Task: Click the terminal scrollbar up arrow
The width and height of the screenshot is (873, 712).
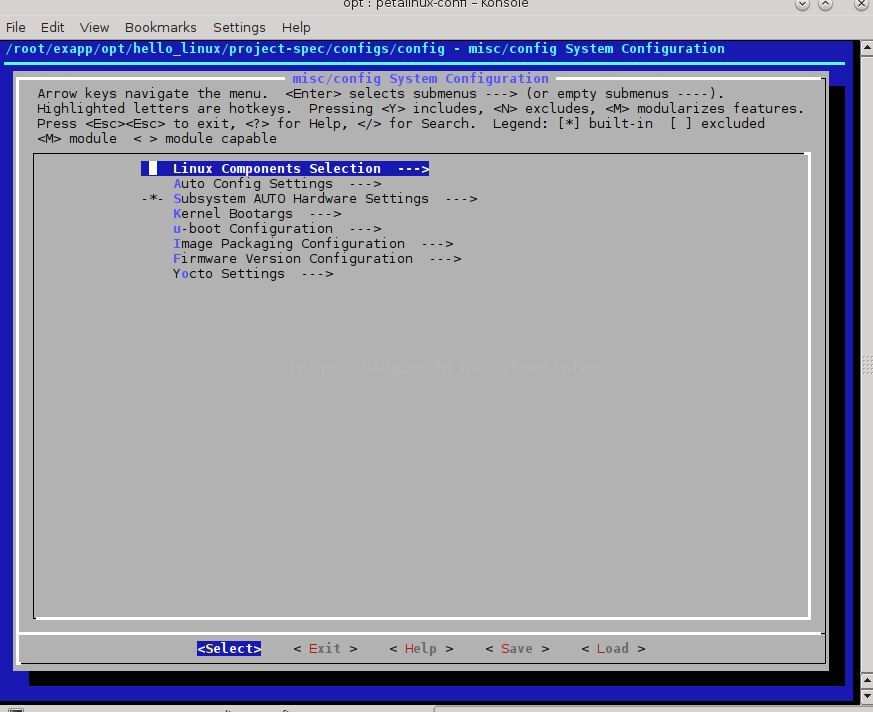Action: [867, 48]
